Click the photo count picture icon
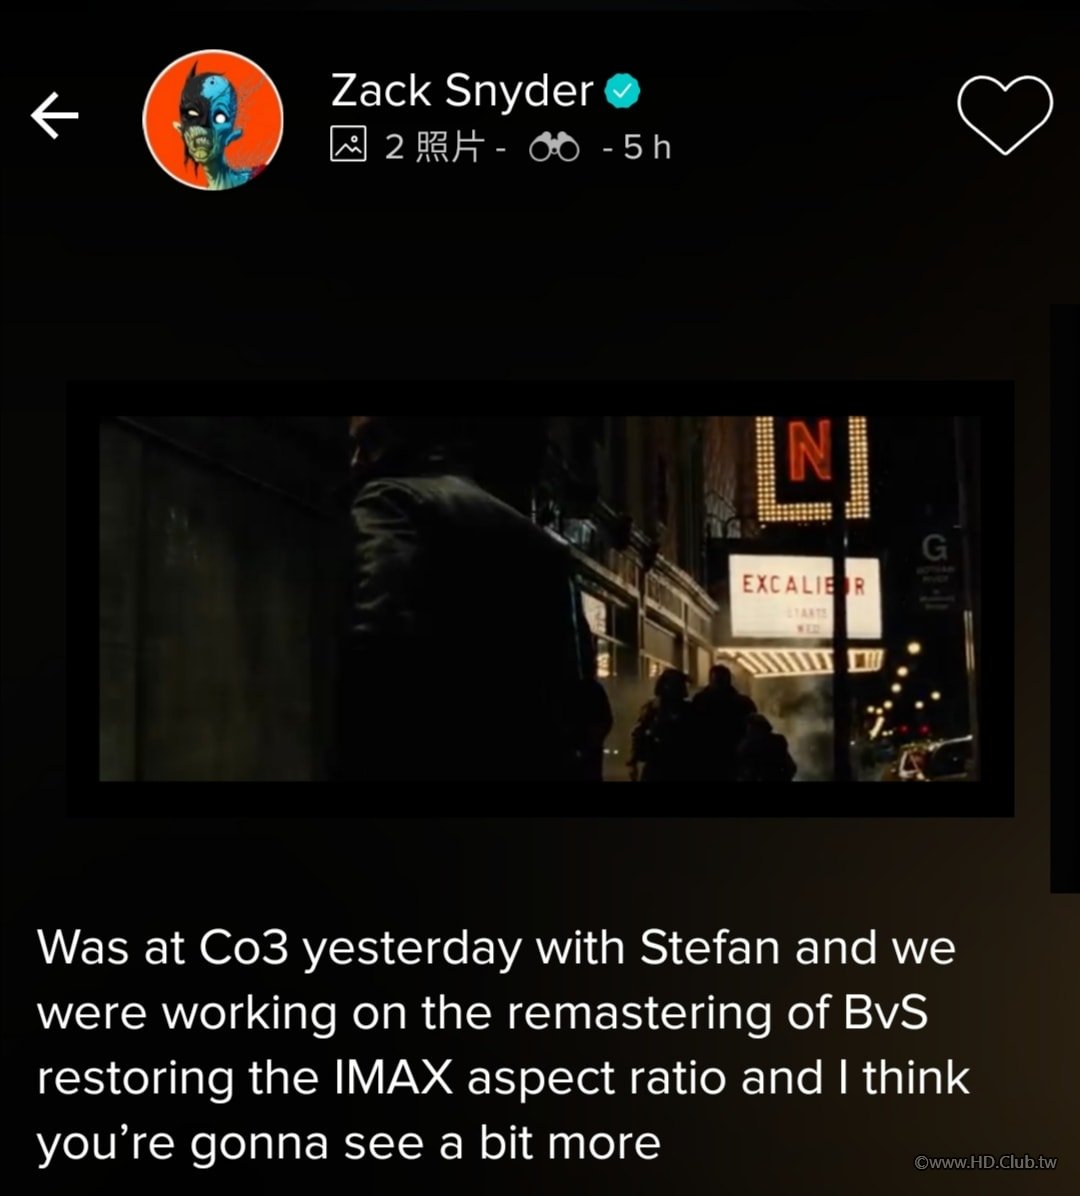The height and width of the screenshot is (1196, 1080). 348,144
